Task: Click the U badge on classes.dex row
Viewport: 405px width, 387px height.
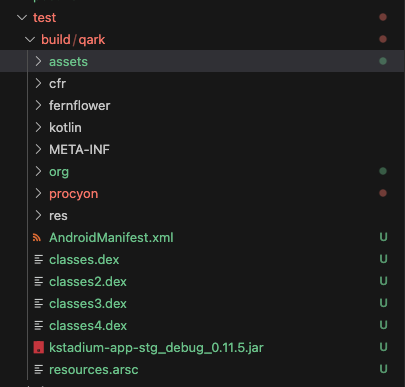Action: pos(383,259)
